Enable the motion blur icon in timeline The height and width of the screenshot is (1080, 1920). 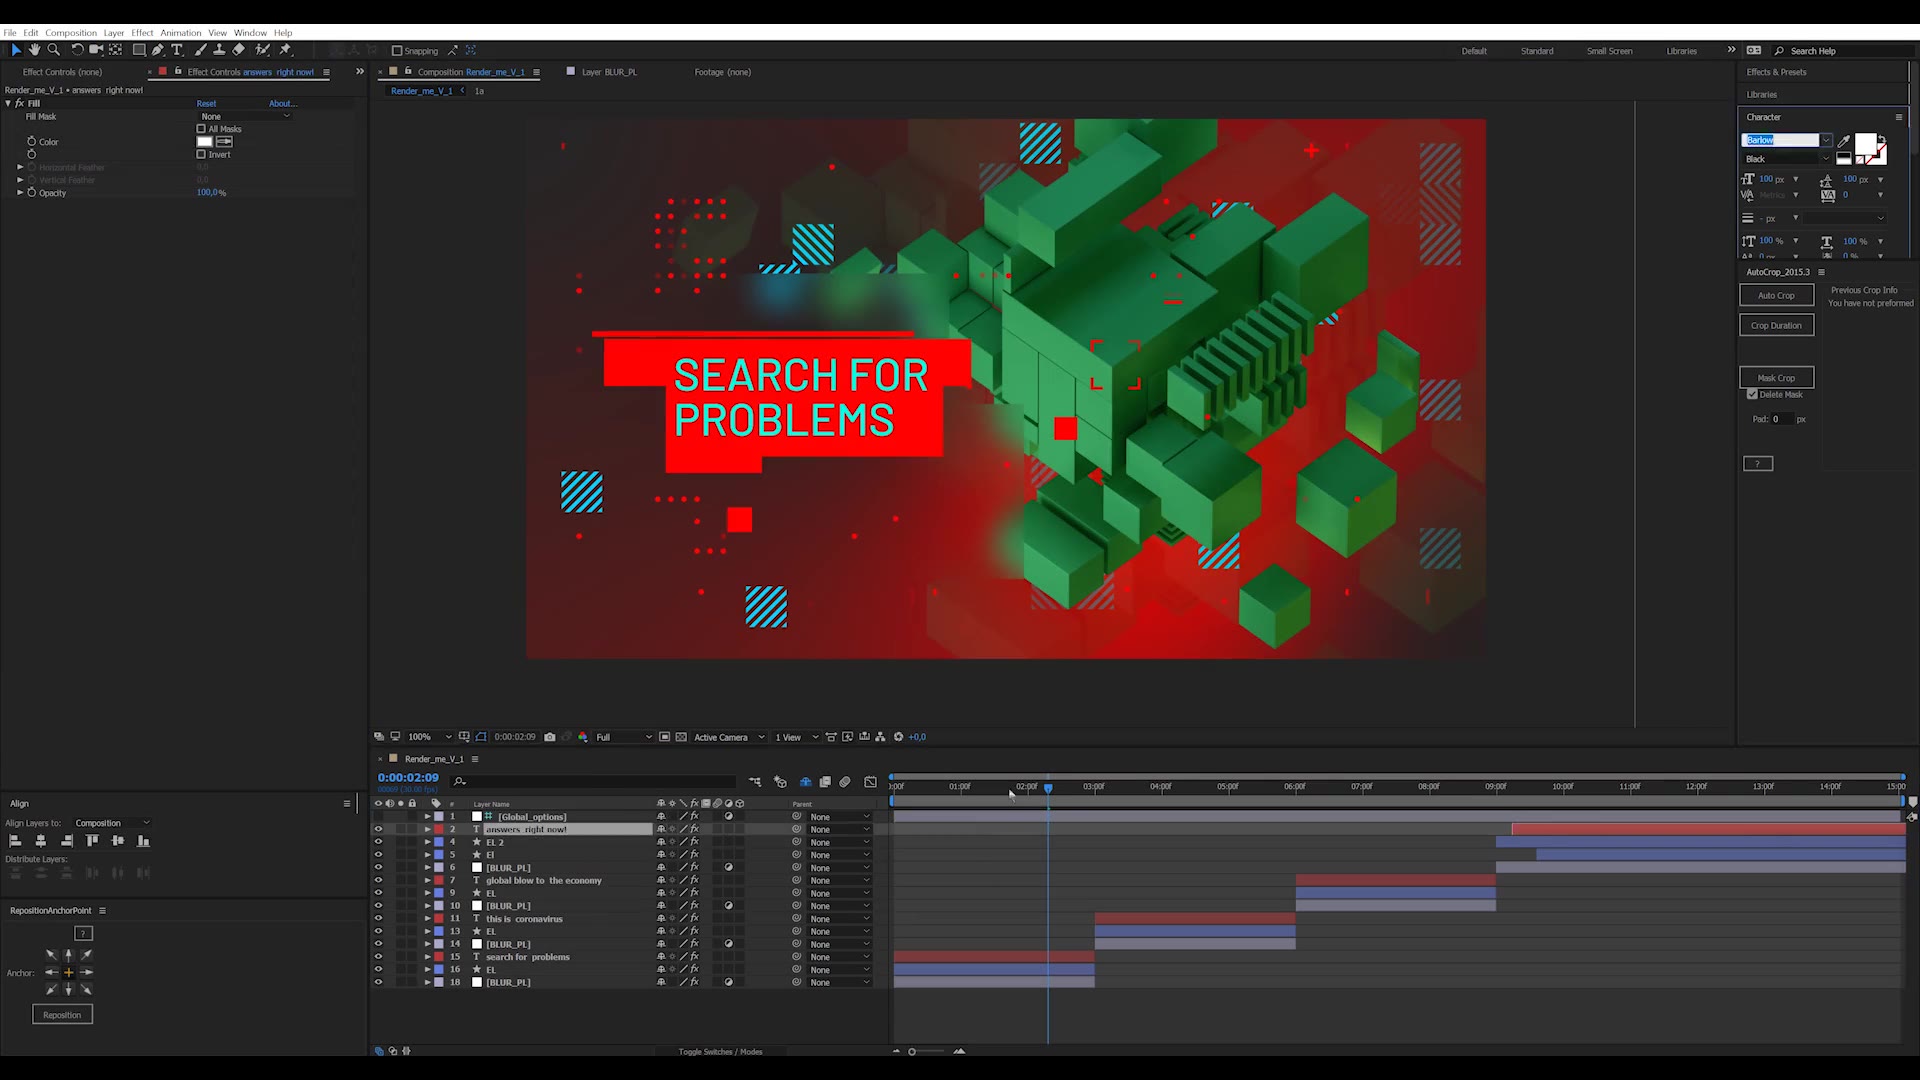pos(845,782)
